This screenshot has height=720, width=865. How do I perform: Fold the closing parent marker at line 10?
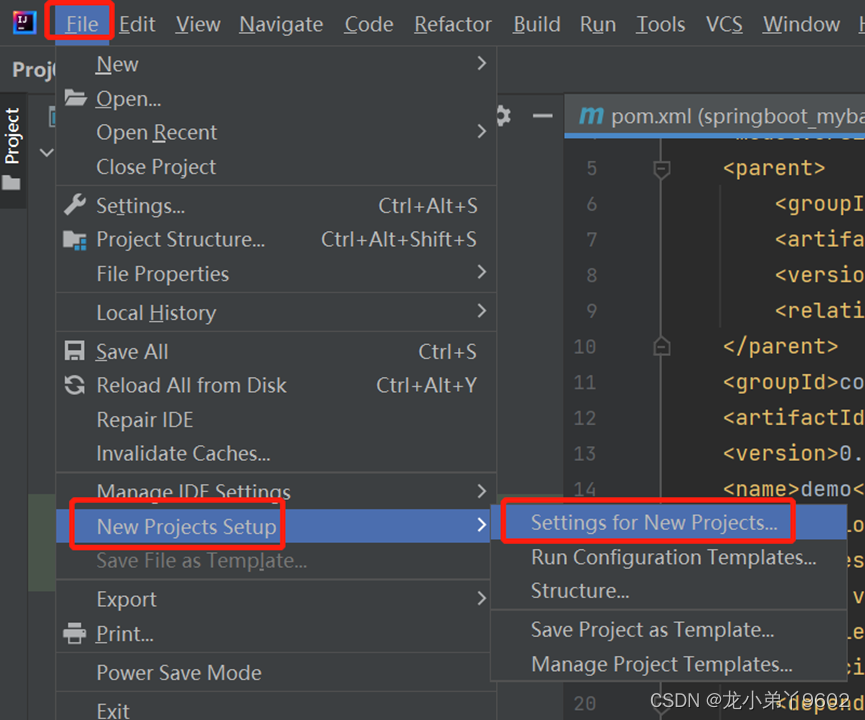point(661,346)
